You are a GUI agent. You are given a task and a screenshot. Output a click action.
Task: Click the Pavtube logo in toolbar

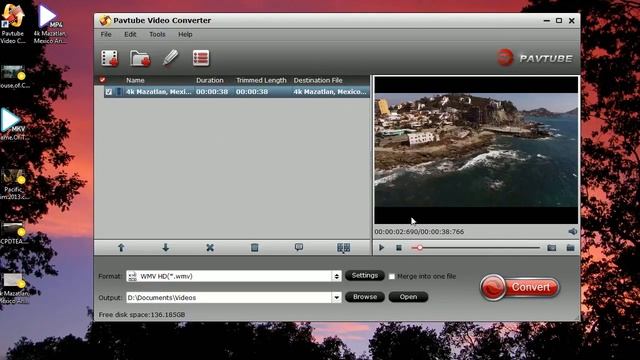click(x=535, y=58)
